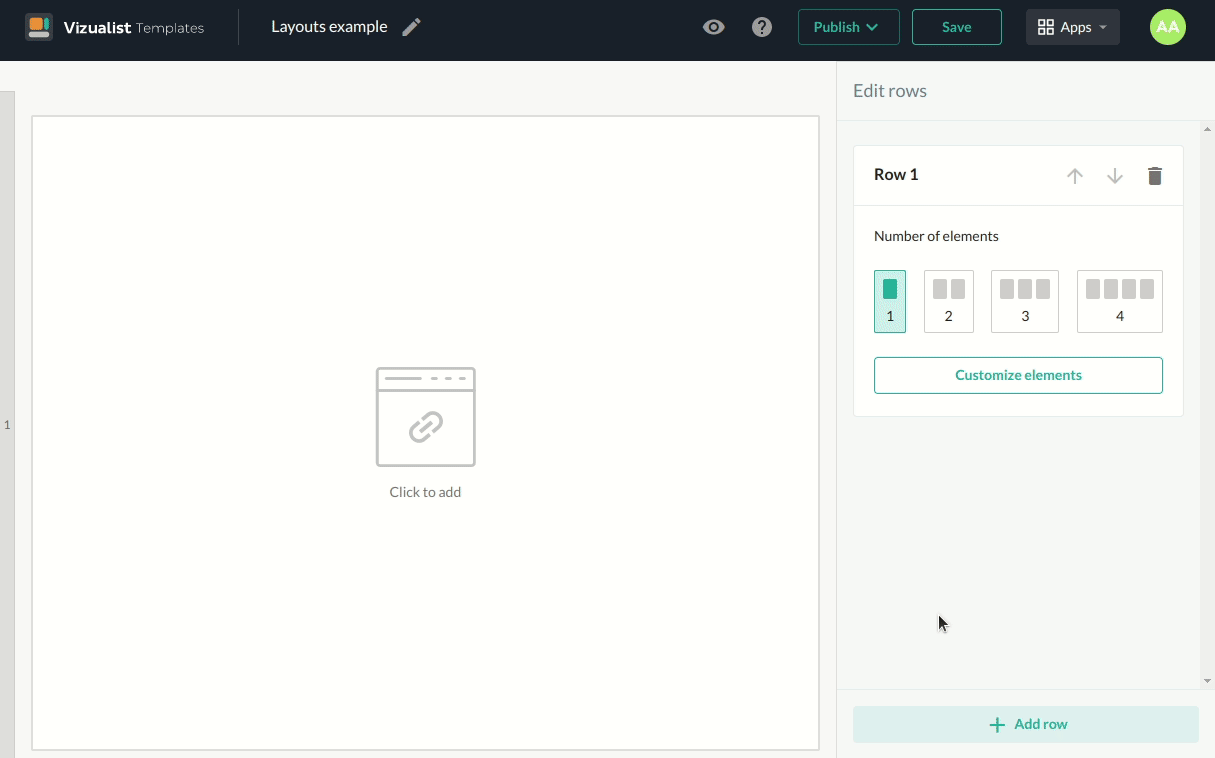Open preview with the eye icon
This screenshot has height=758, width=1215.
click(713, 28)
